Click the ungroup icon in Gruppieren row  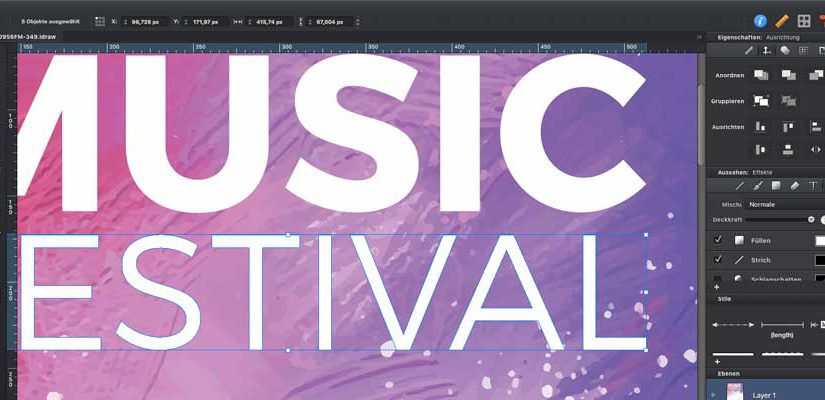click(x=788, y=100)
